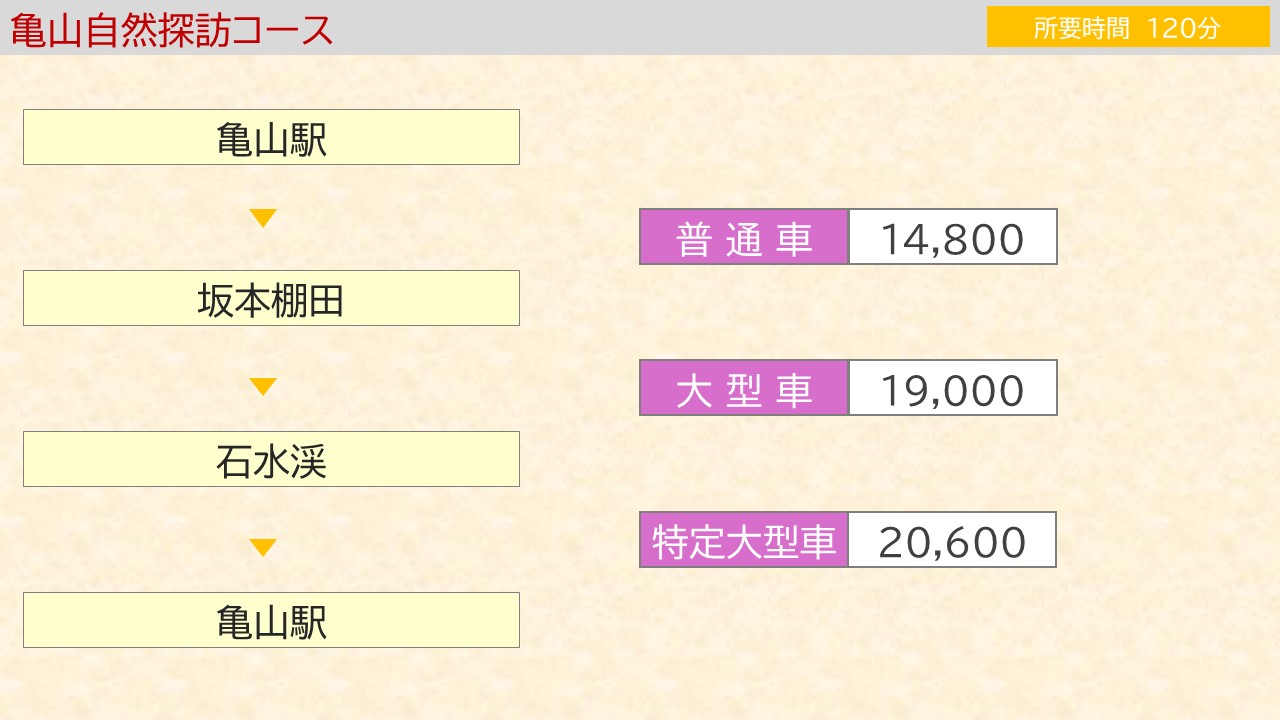The height and width of the screenshot is (720, 1280).
Task: Click the 大型車 vehicle type label
Action: click(x=744, y=388)
